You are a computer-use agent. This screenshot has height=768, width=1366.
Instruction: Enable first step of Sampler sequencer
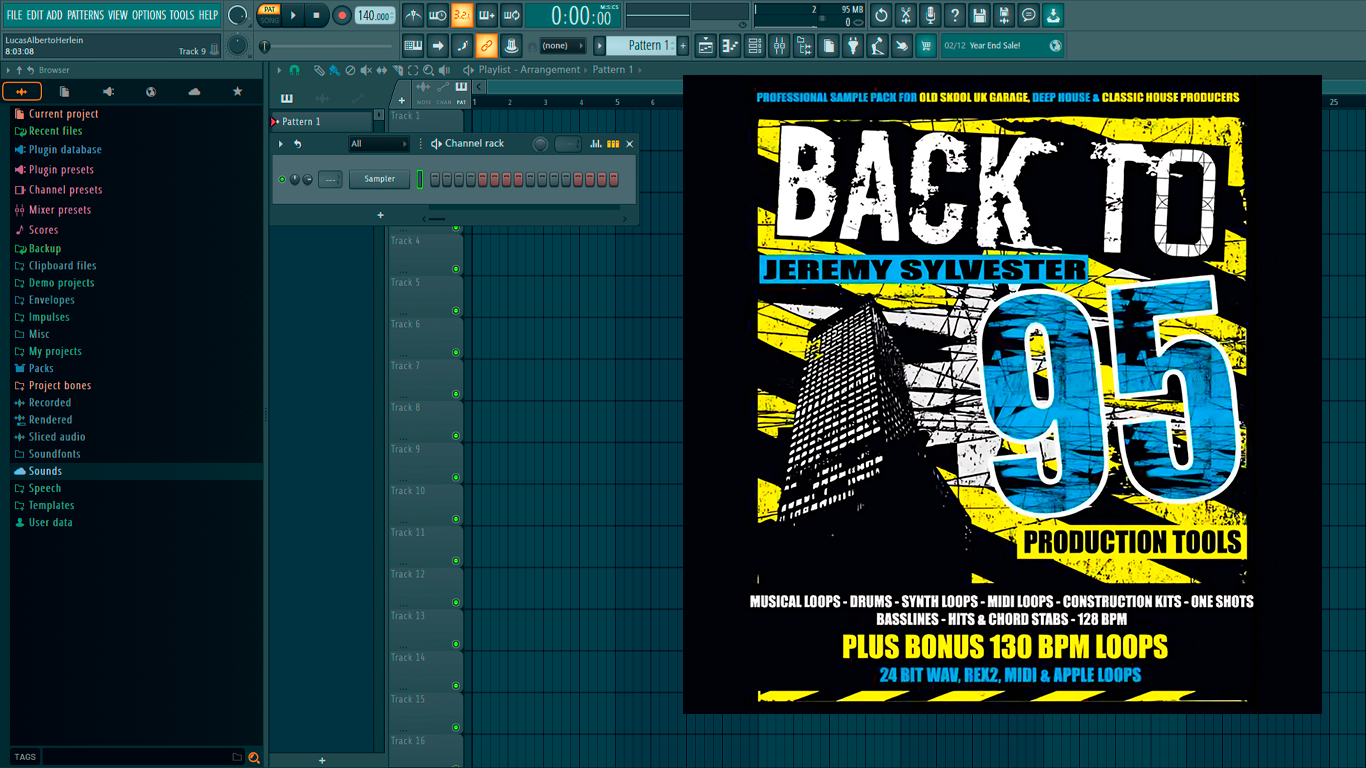(x=435, y=179)
